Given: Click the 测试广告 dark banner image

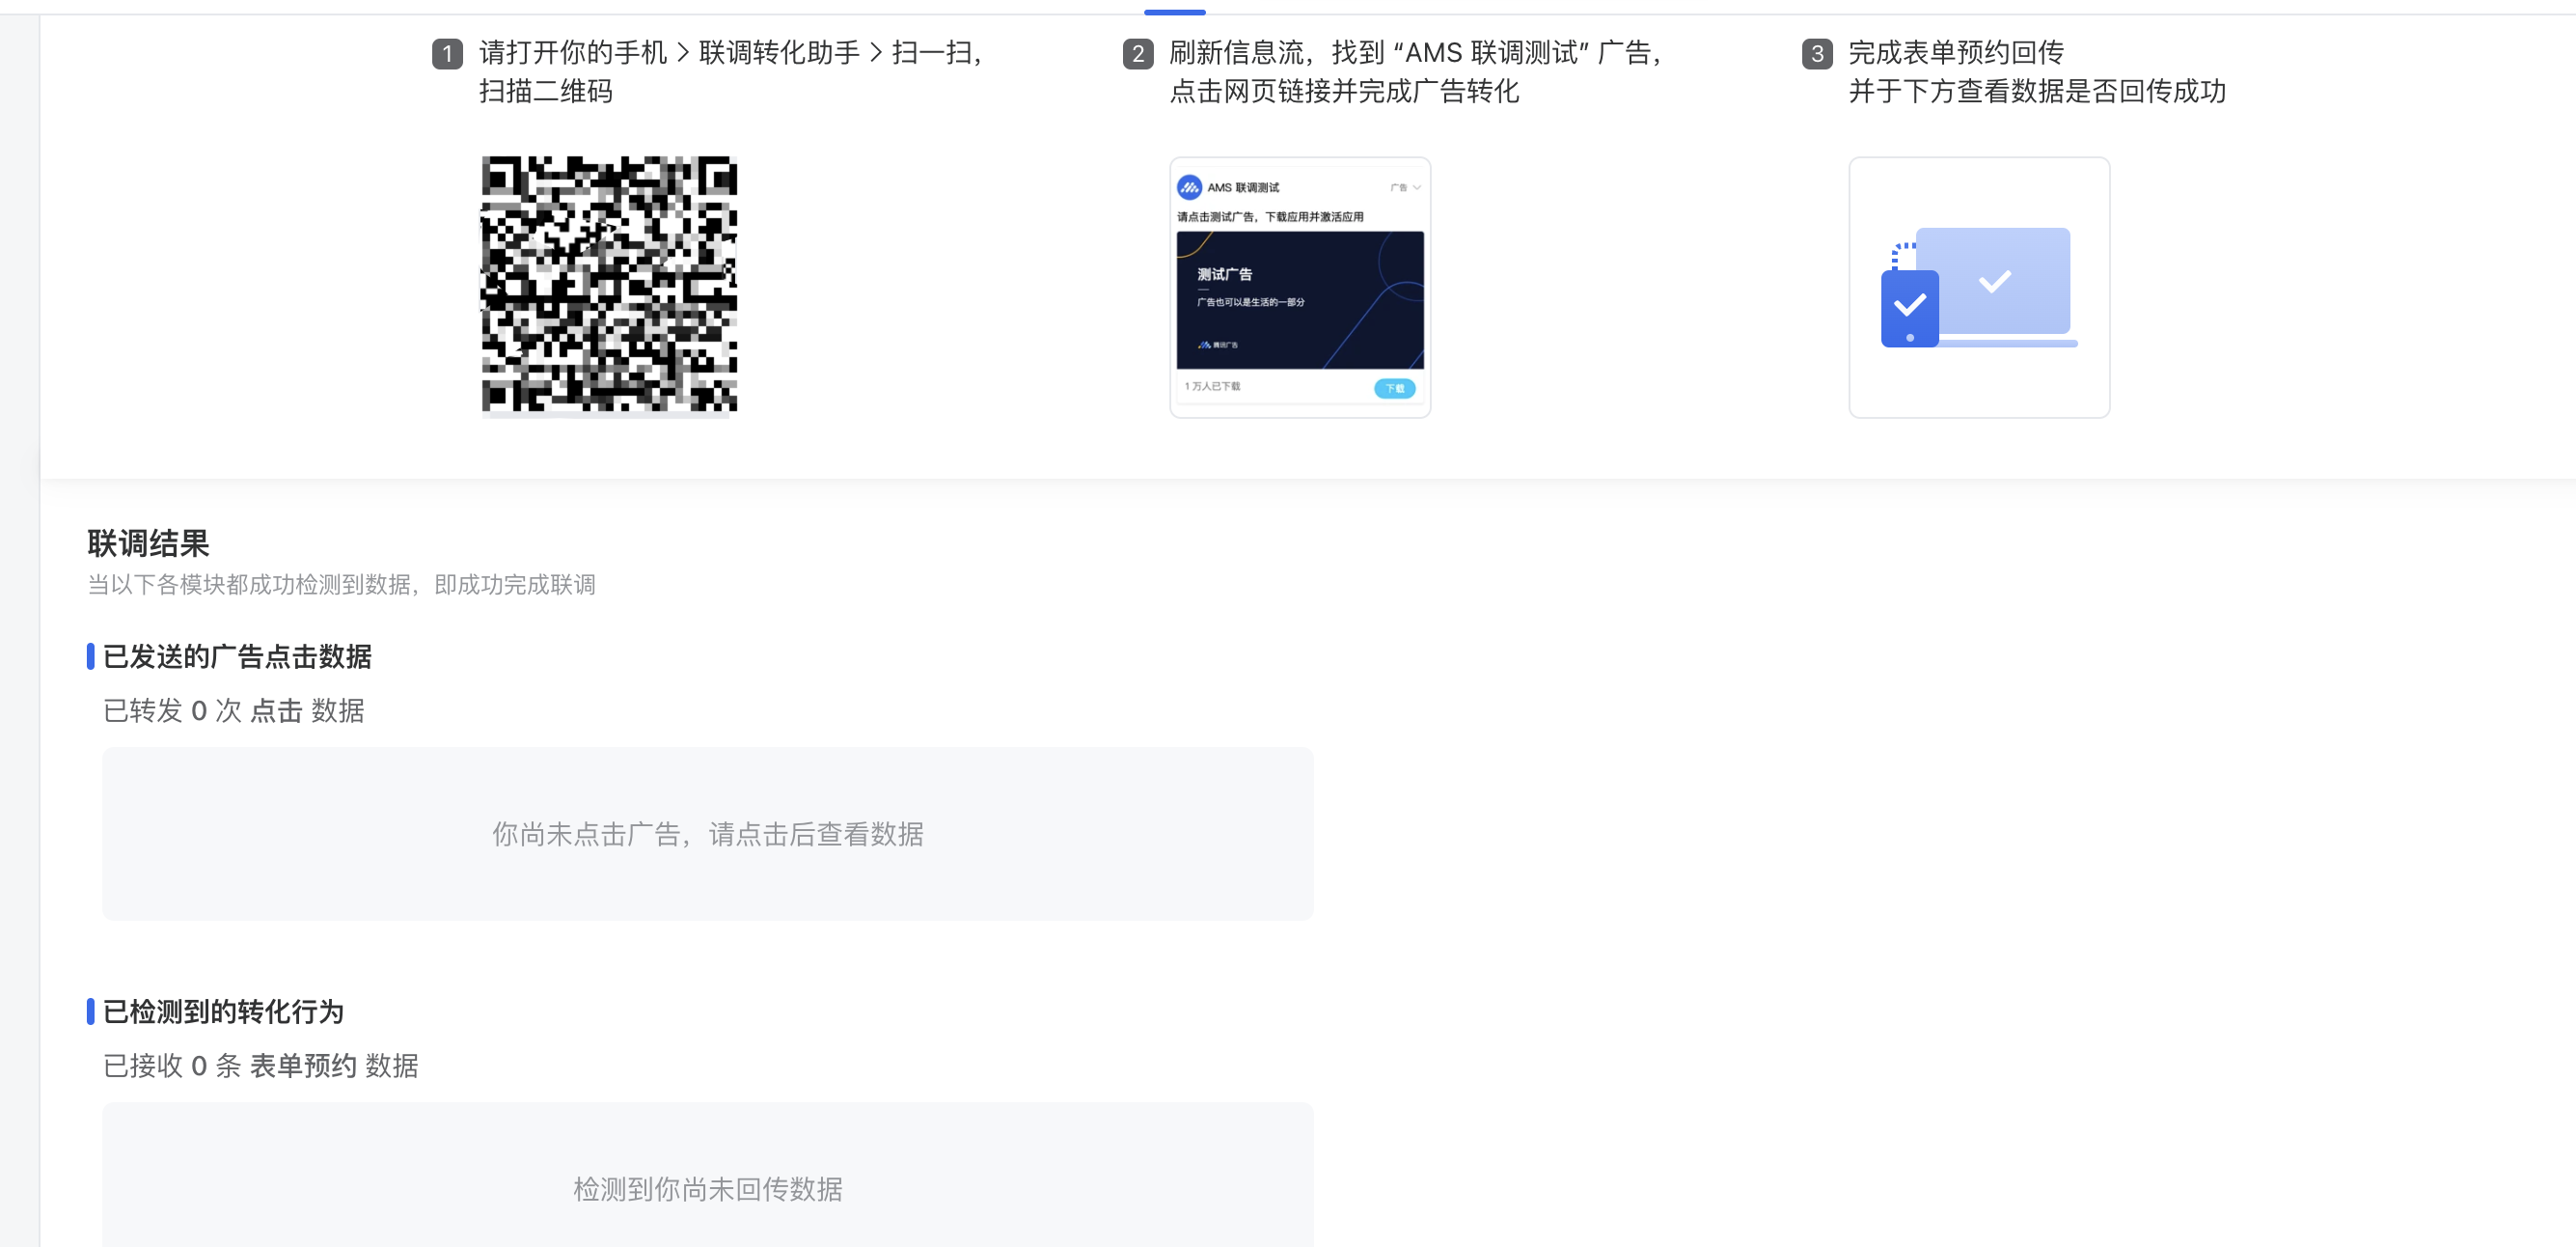Looking at the screenshot, I should point(1300,300).
